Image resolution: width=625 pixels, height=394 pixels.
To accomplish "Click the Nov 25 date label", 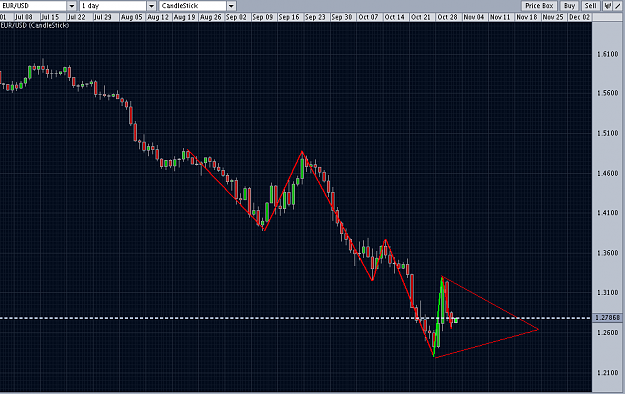I will pos(553,17).
